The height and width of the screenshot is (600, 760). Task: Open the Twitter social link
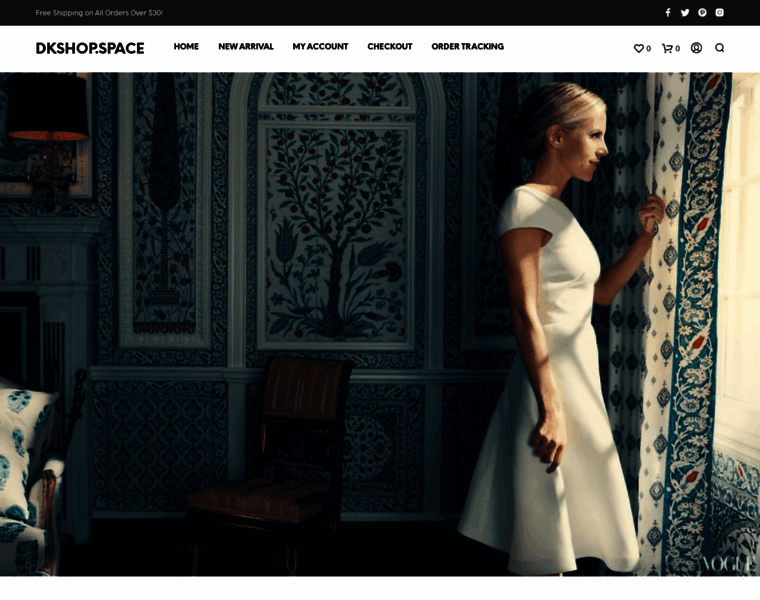tap(684, 13)
